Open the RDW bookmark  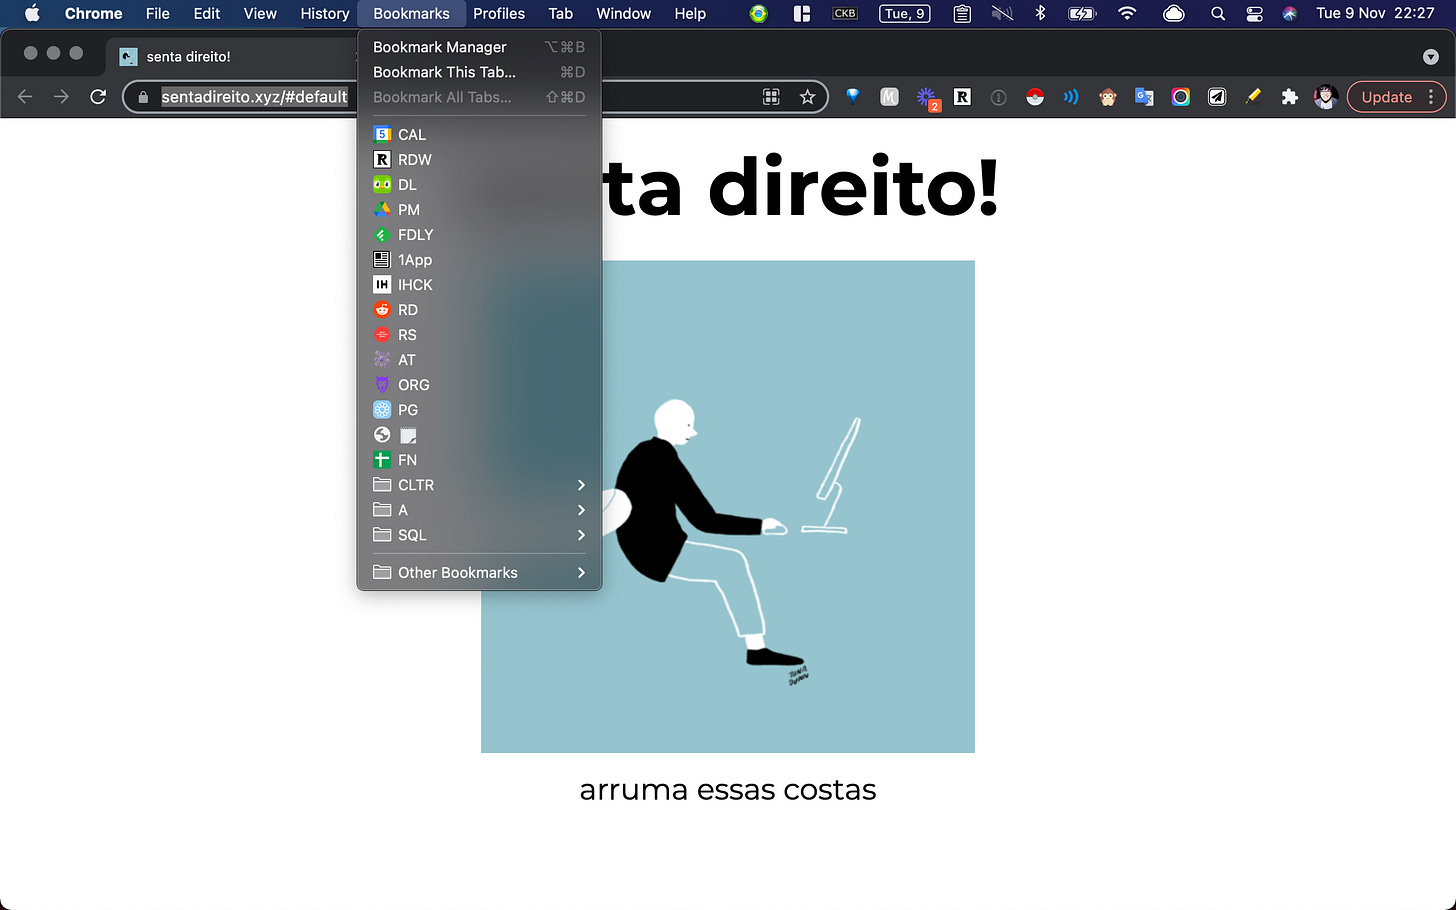tap(479, 159)
